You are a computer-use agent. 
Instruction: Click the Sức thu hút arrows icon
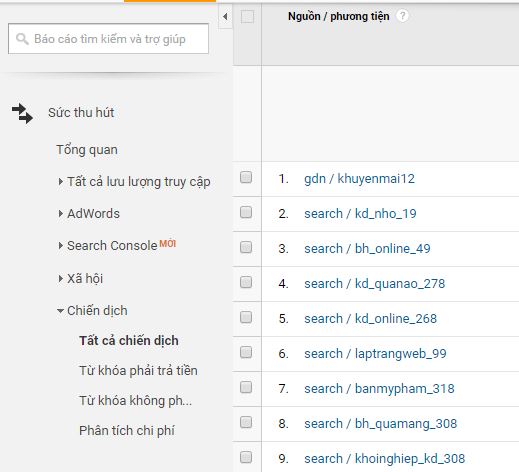(22, 113)
